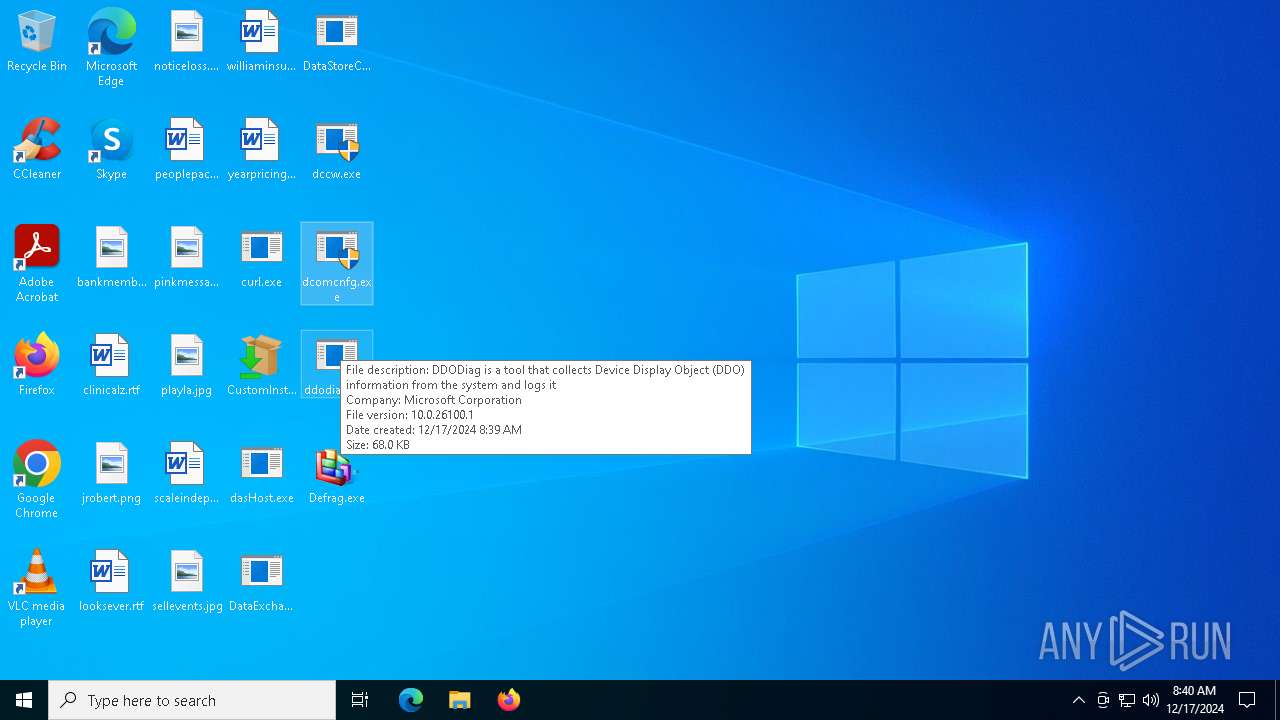
Task: Open the Windows Start menu
Action: tap(24, 700)
